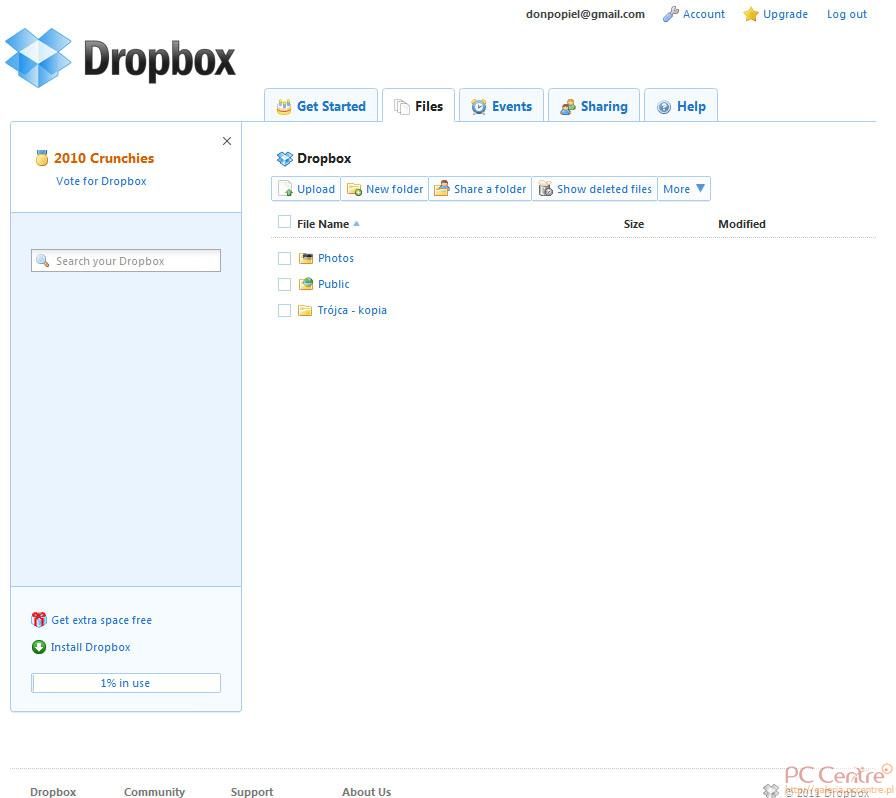
Task: Open the More dropdown menu
Action: [684, 189]
